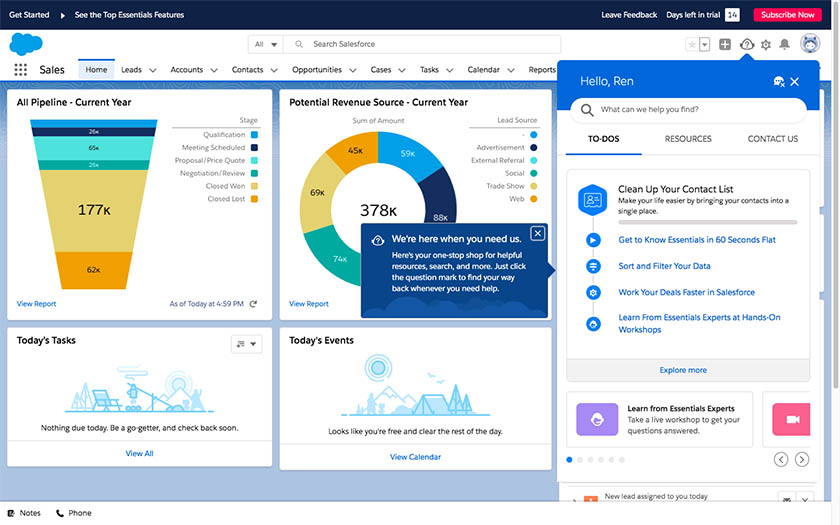Click the Help cloud question-mark icon
840x525 pixels.
[746, 44]
